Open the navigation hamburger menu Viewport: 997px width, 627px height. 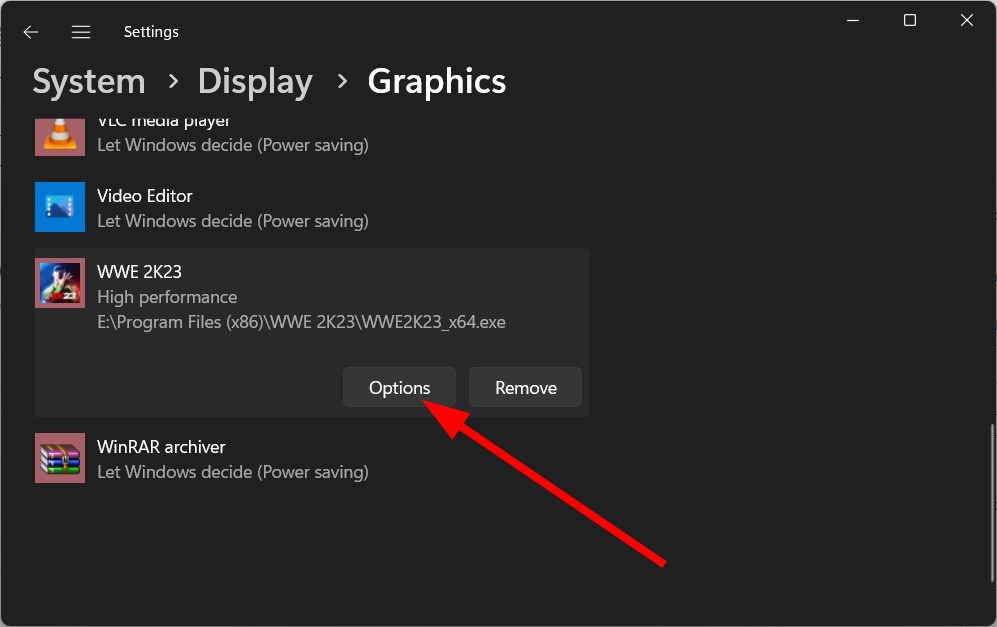click(x=80, y=31)
